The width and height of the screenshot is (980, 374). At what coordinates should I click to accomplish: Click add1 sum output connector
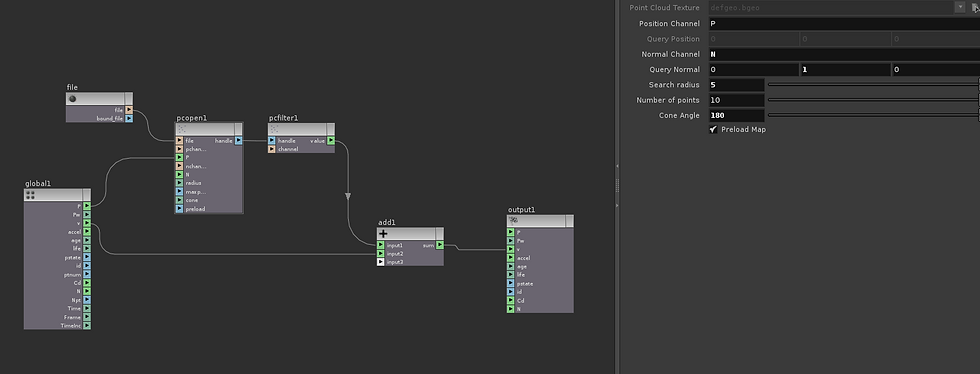[440, 245]
